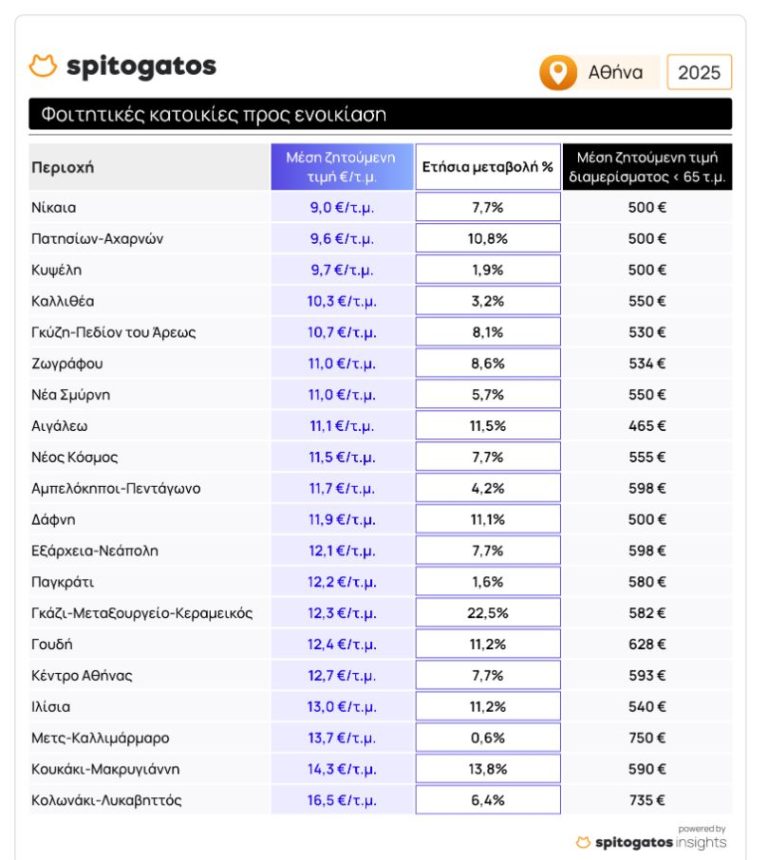This screenshot has height=860, width=768.
Task: Click the Μέση ζητούμενη τιμή €/τ.μ. header
Action: [341, 167]
